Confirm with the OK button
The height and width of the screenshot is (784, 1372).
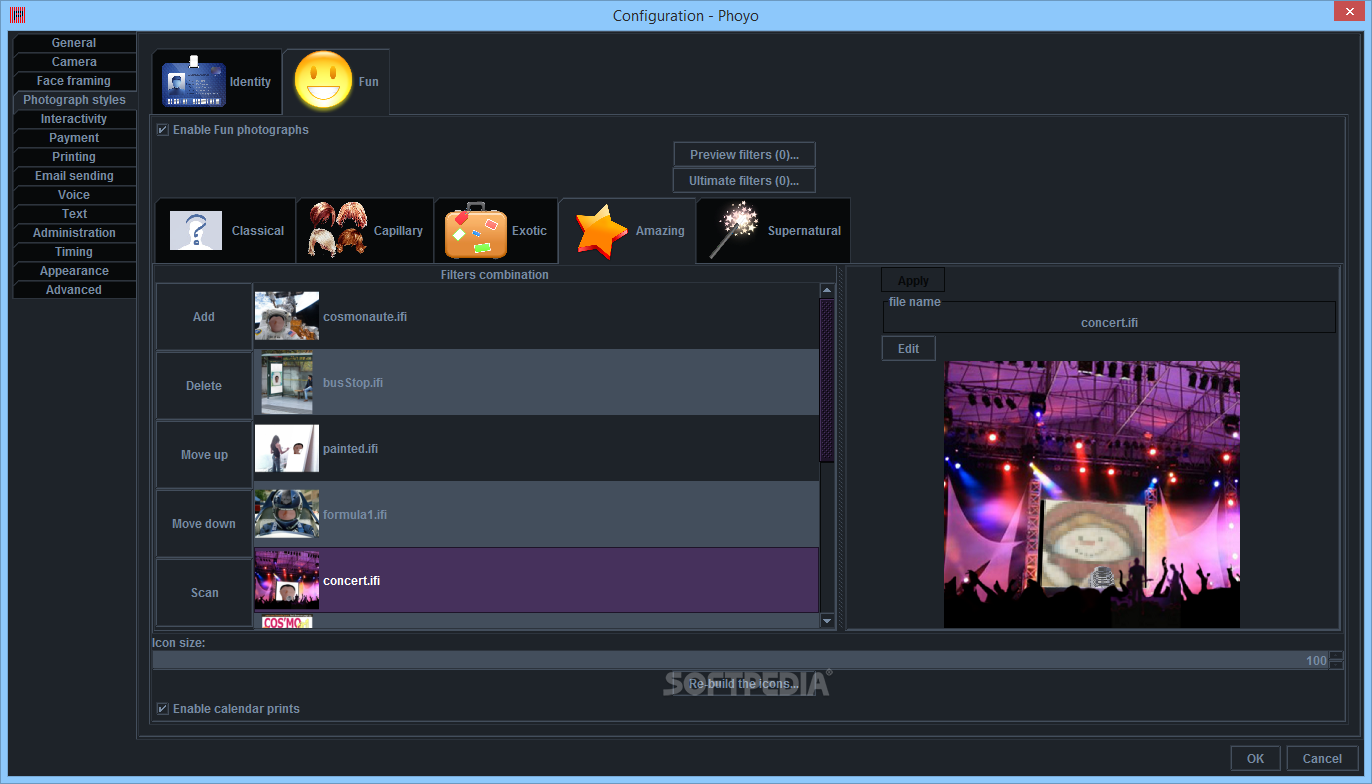tap(1255, 759)
